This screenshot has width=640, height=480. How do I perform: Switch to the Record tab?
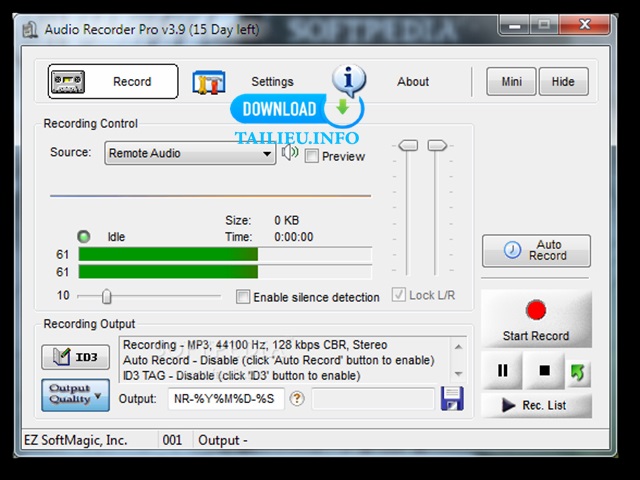pos(113,81)
